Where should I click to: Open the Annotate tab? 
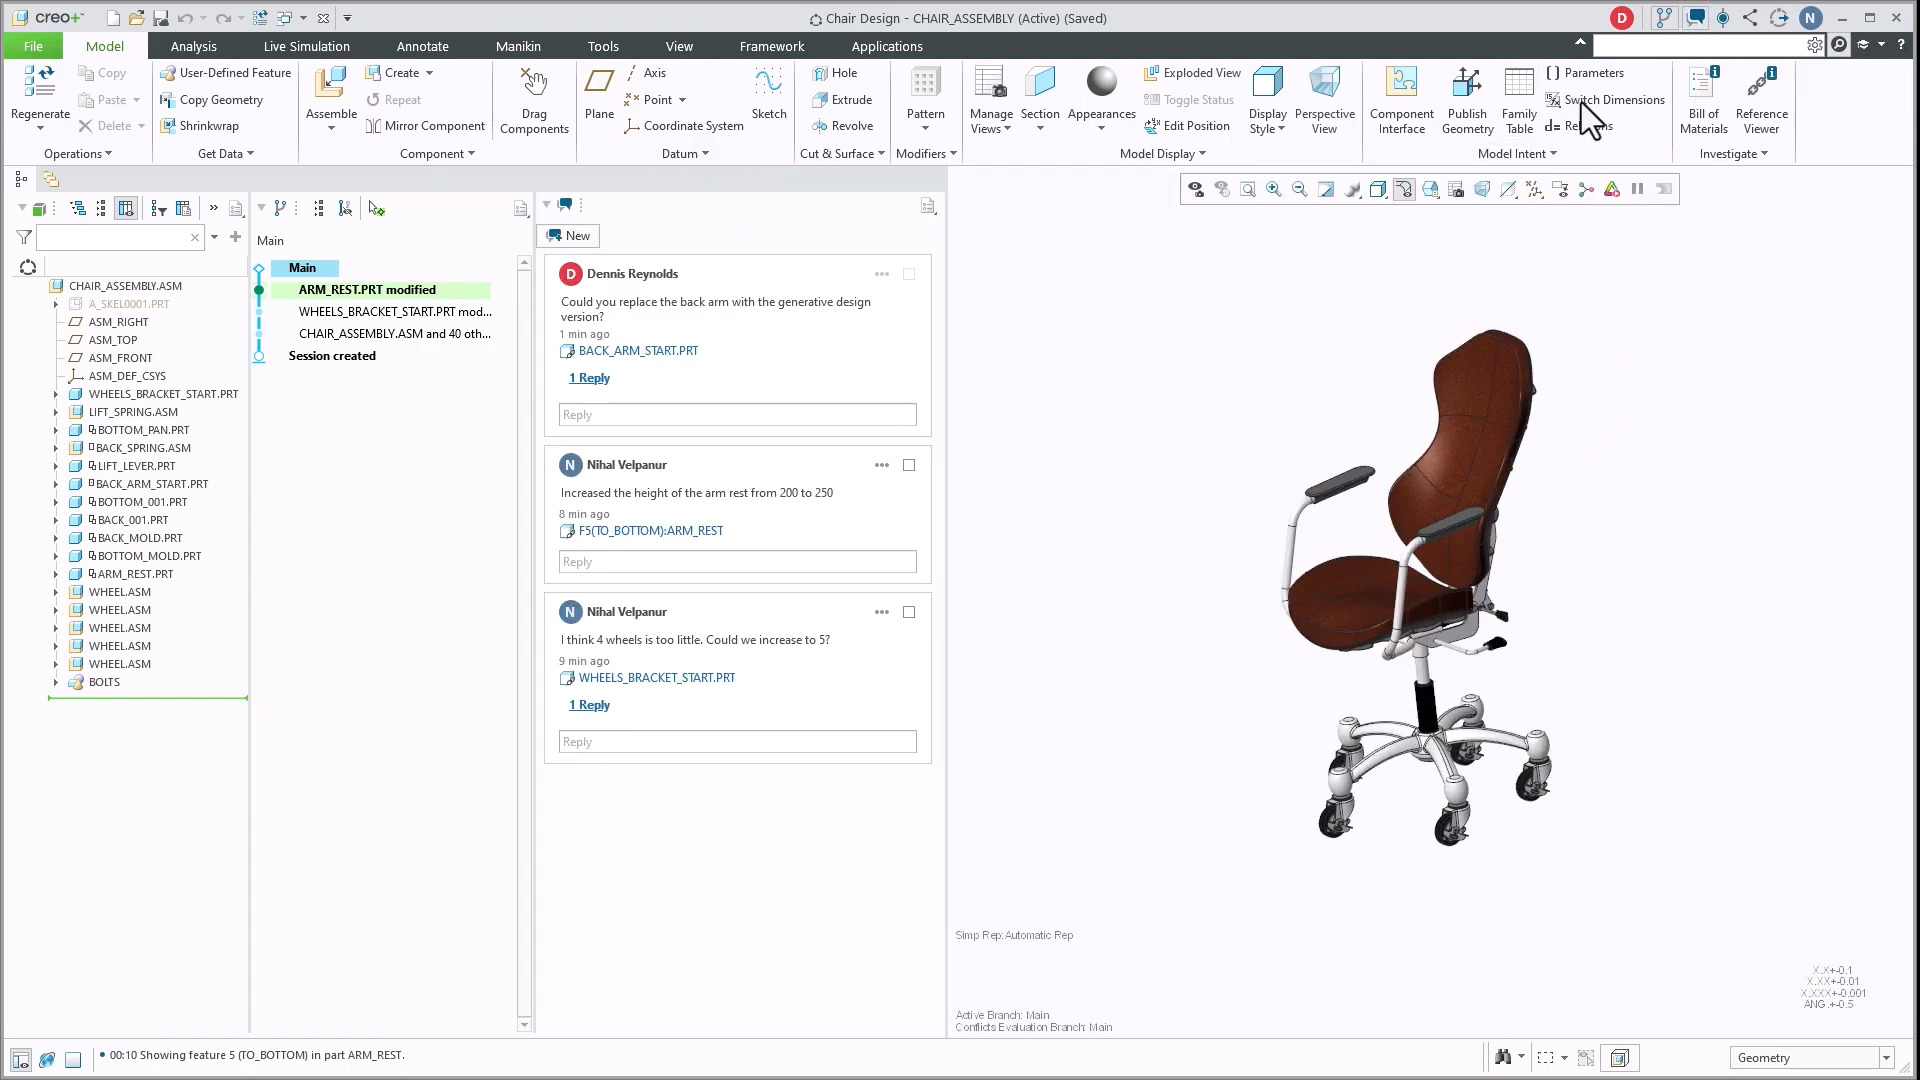(422, 46)
